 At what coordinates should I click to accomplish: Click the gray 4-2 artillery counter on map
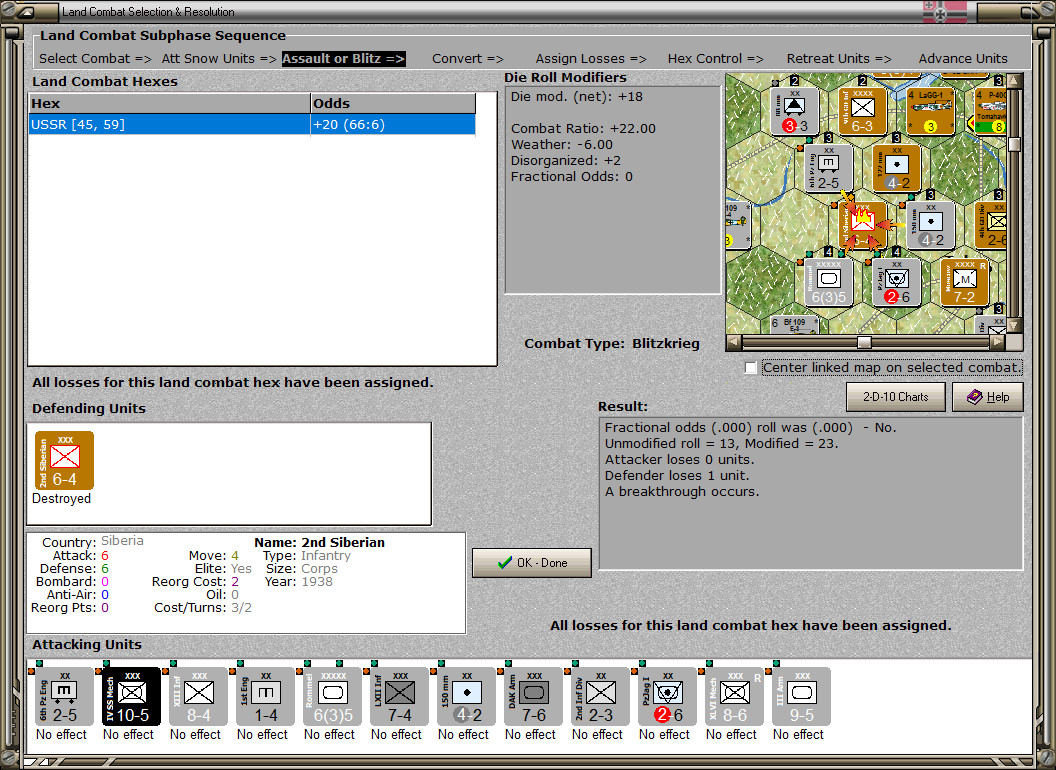pyautogui.click(x=930, y=225)
